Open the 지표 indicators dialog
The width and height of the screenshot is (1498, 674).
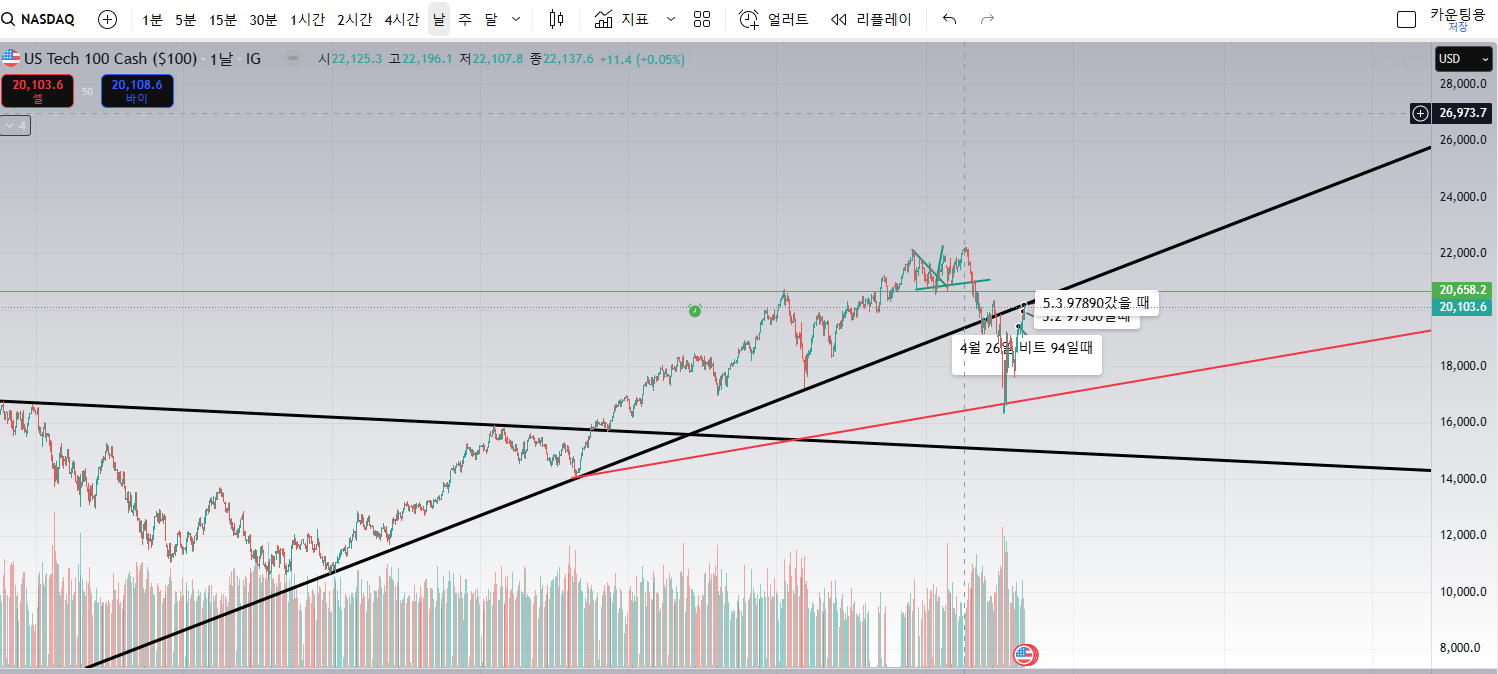[621, 19]
